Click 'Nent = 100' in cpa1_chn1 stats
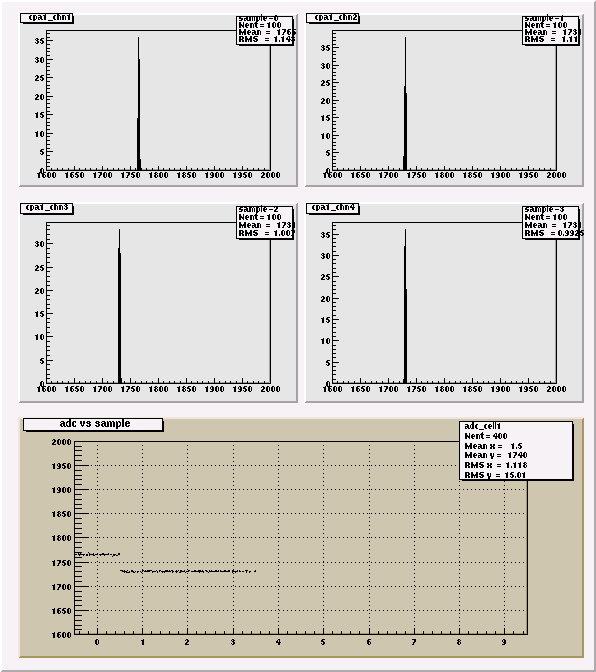The width and height of the screenshot is (596, 672). 260,25
